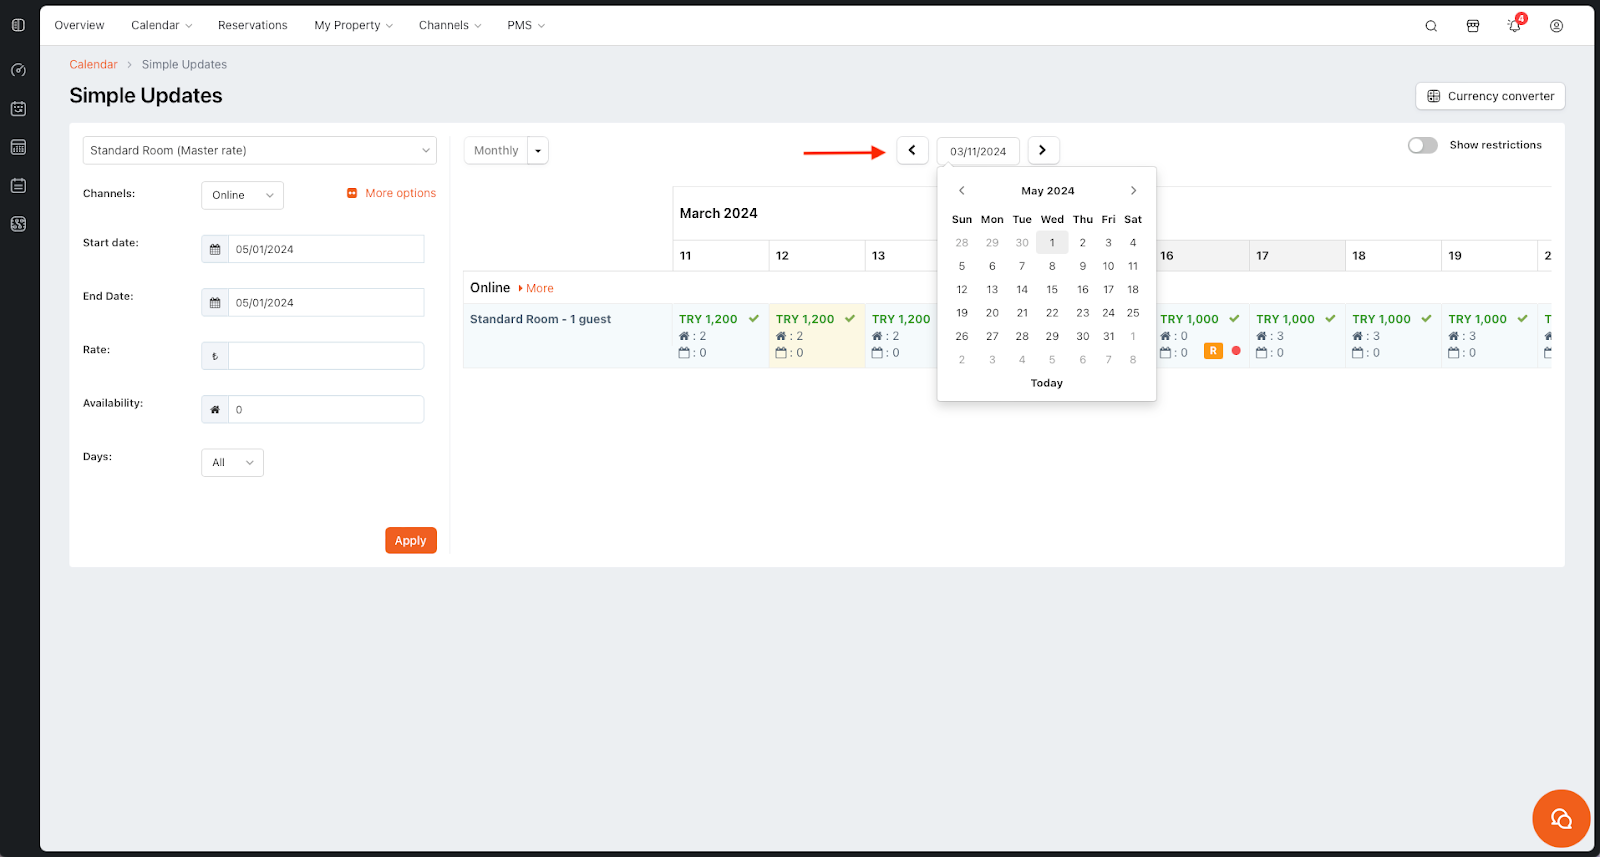Click into the Rate input field
Image resolution: width=1600 pixels, height=857 pixels.
(325, 356)
